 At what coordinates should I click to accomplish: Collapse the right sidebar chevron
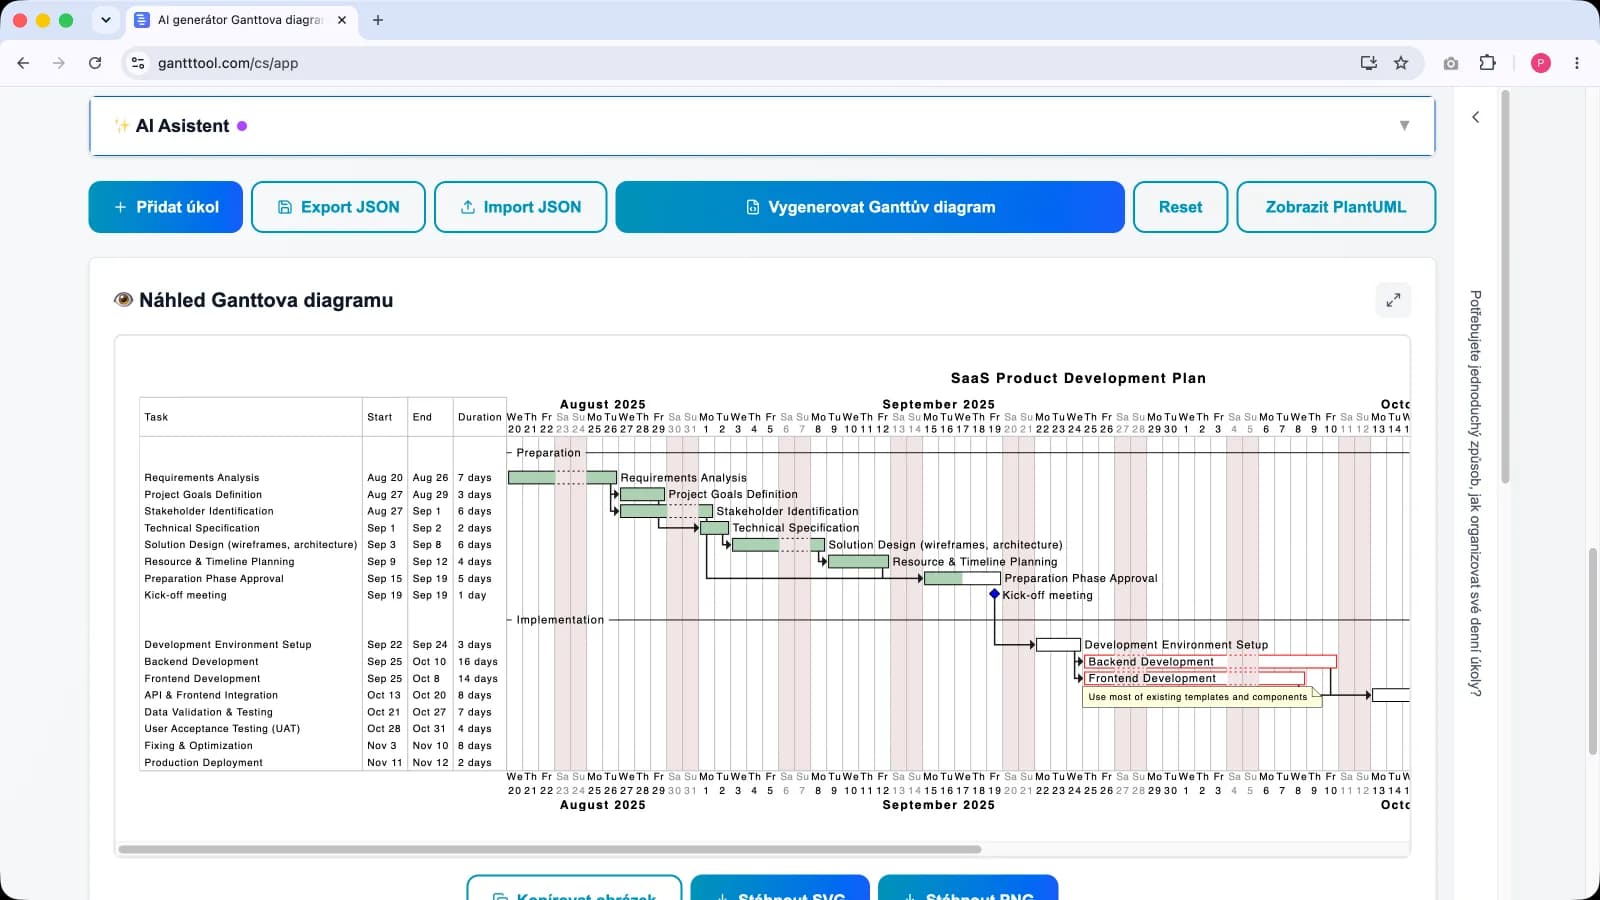(x=1476, y=117)
